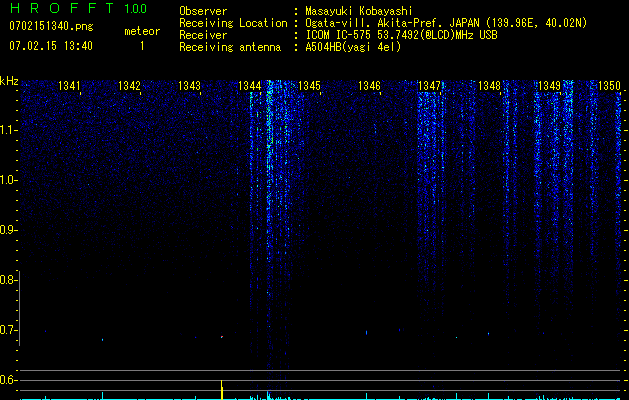Click the 0.9 kHz axis label
Image resolution: width=629 pixels, height=400 pixels.
point(8,230)
